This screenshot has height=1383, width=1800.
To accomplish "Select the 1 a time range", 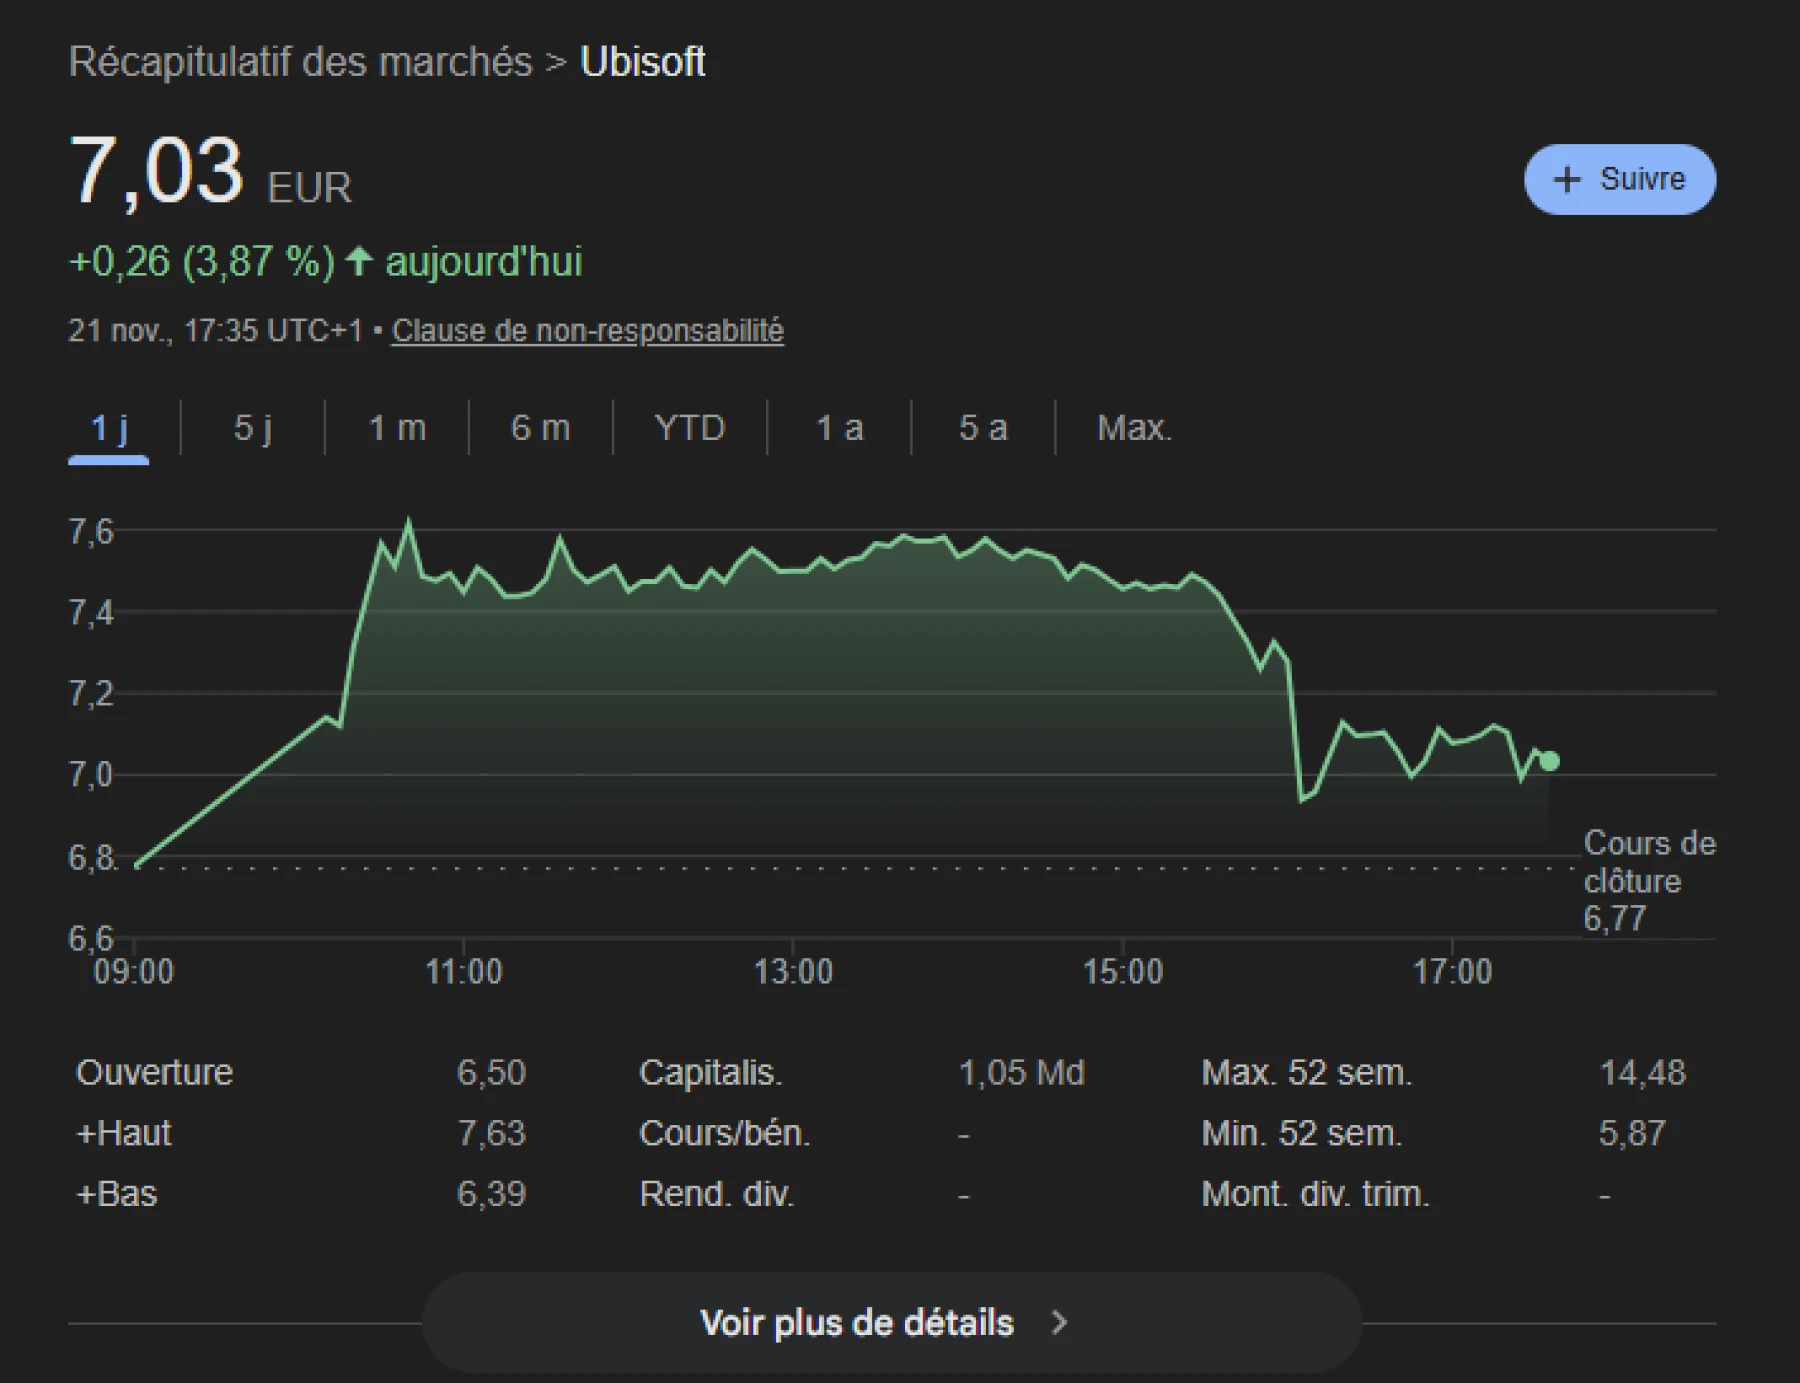I will click(x=838, y=428).
